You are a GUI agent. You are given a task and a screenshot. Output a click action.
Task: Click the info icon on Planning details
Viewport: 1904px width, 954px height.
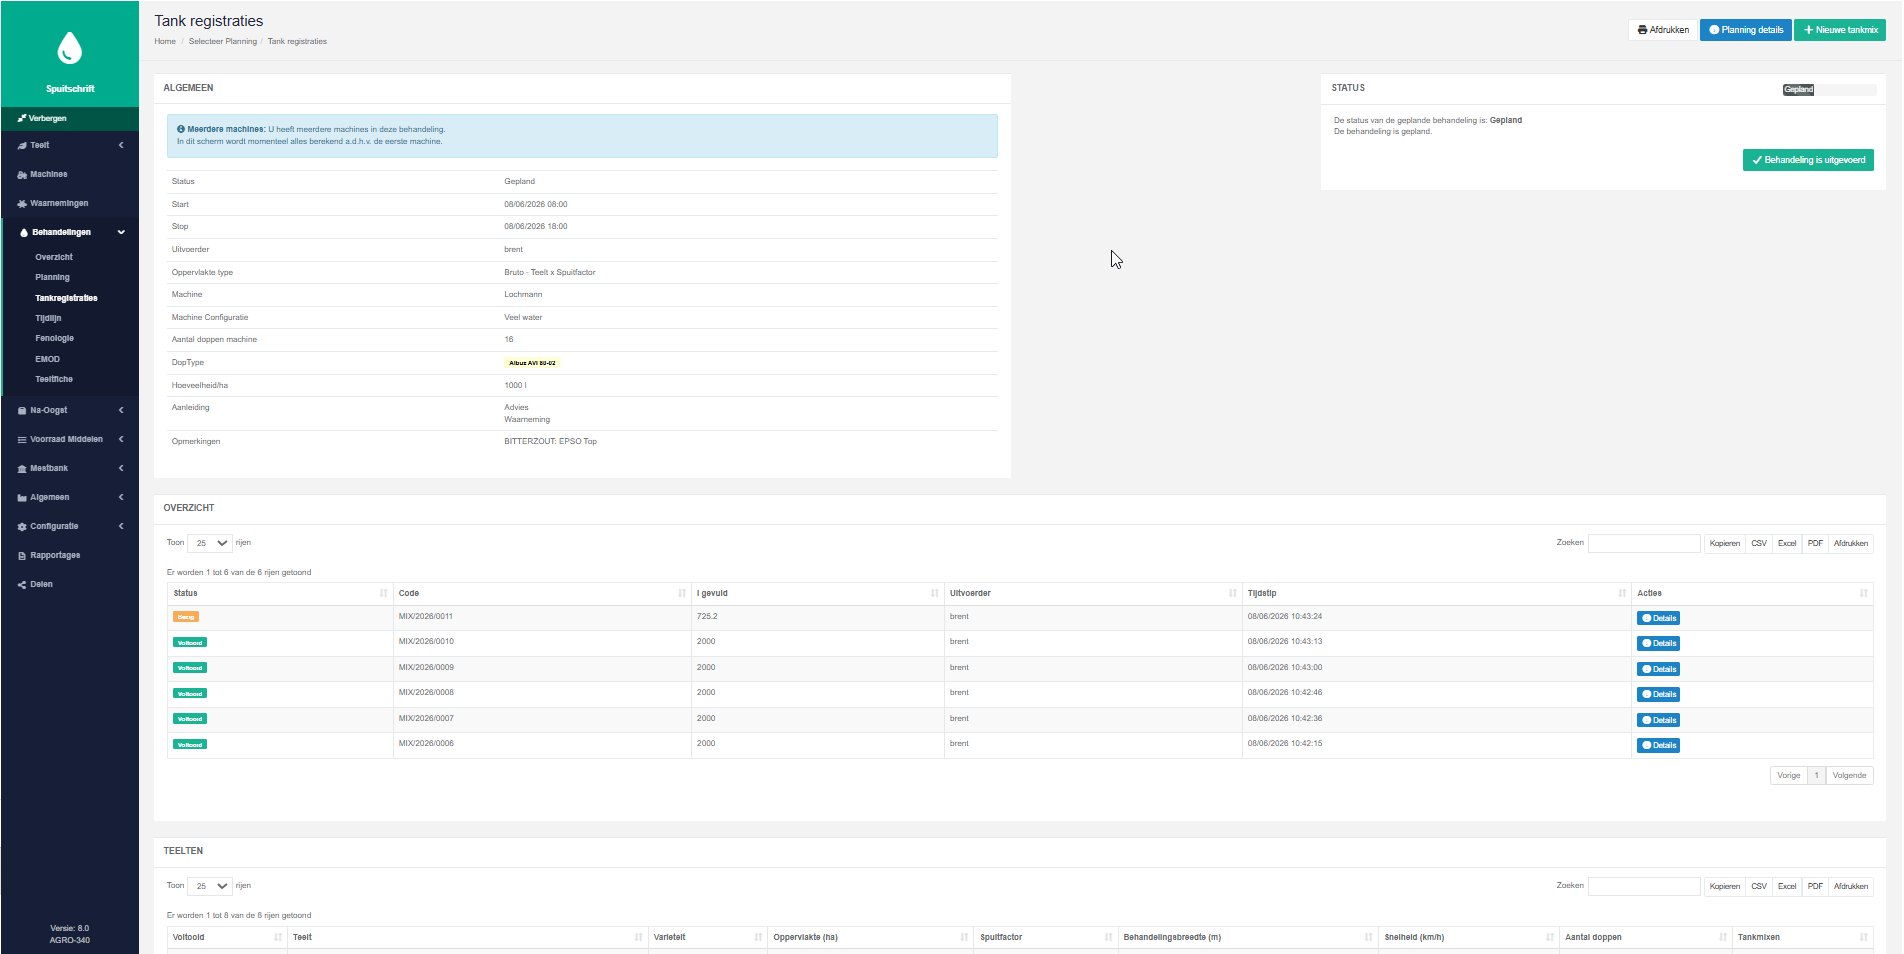(1714, 30)
